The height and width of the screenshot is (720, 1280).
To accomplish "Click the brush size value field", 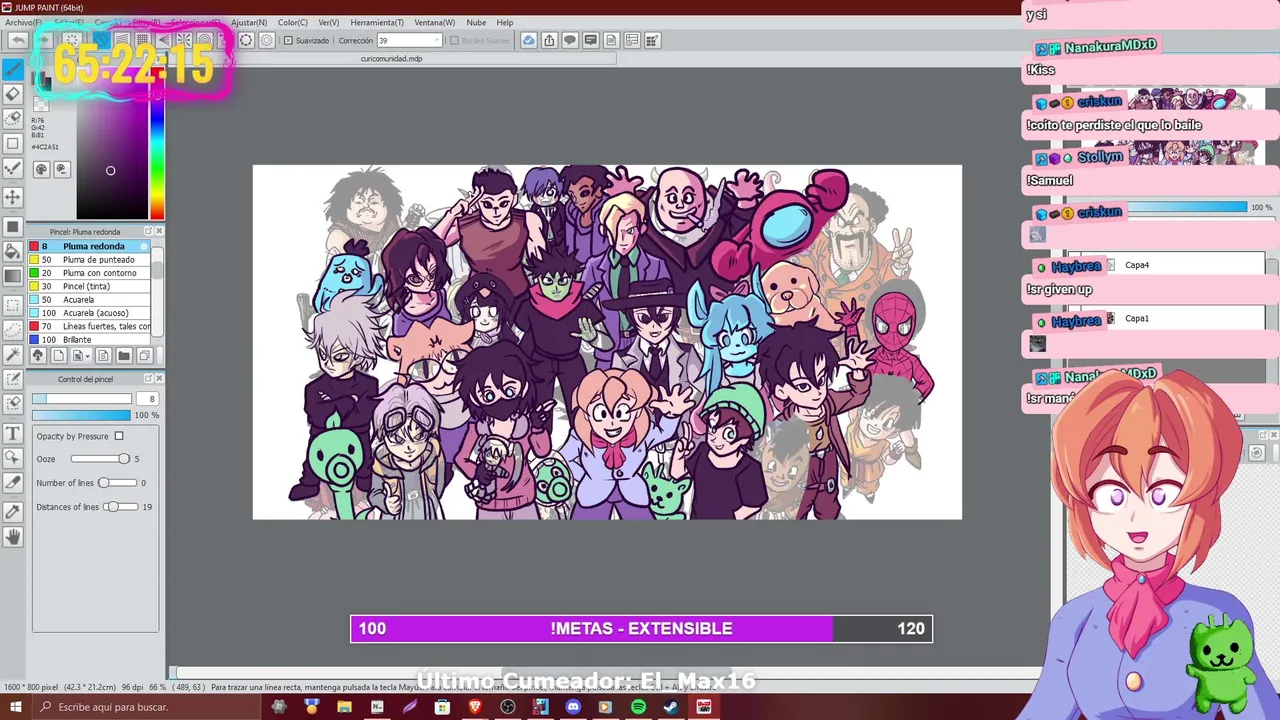I will point(146,399).
